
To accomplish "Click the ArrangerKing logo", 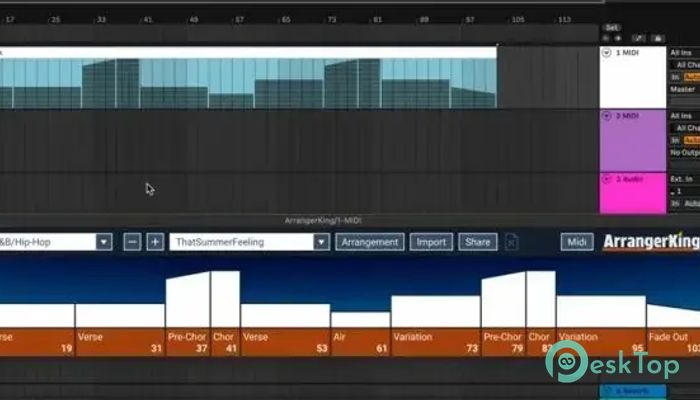I will click(x=648, y=242).
